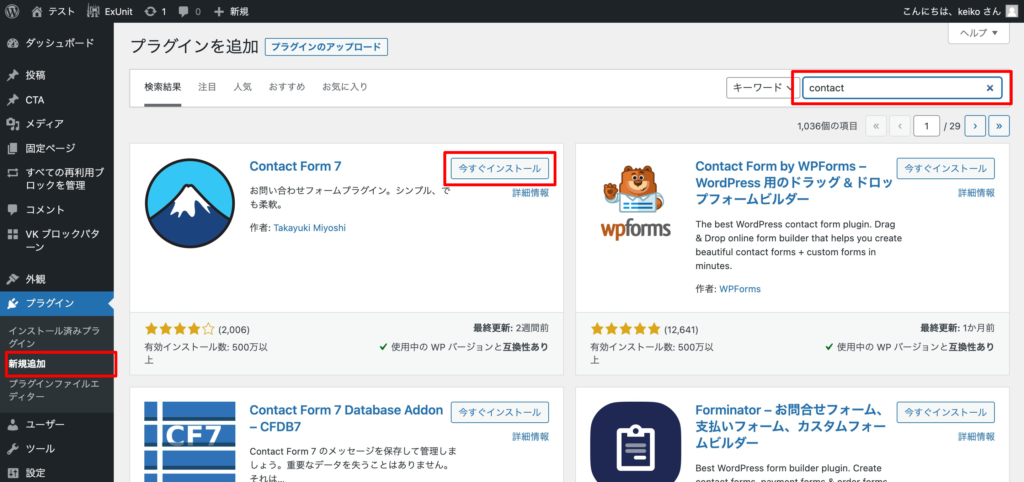
Task: Open 外観 in sidebar
Action: (x=57, y=279)
